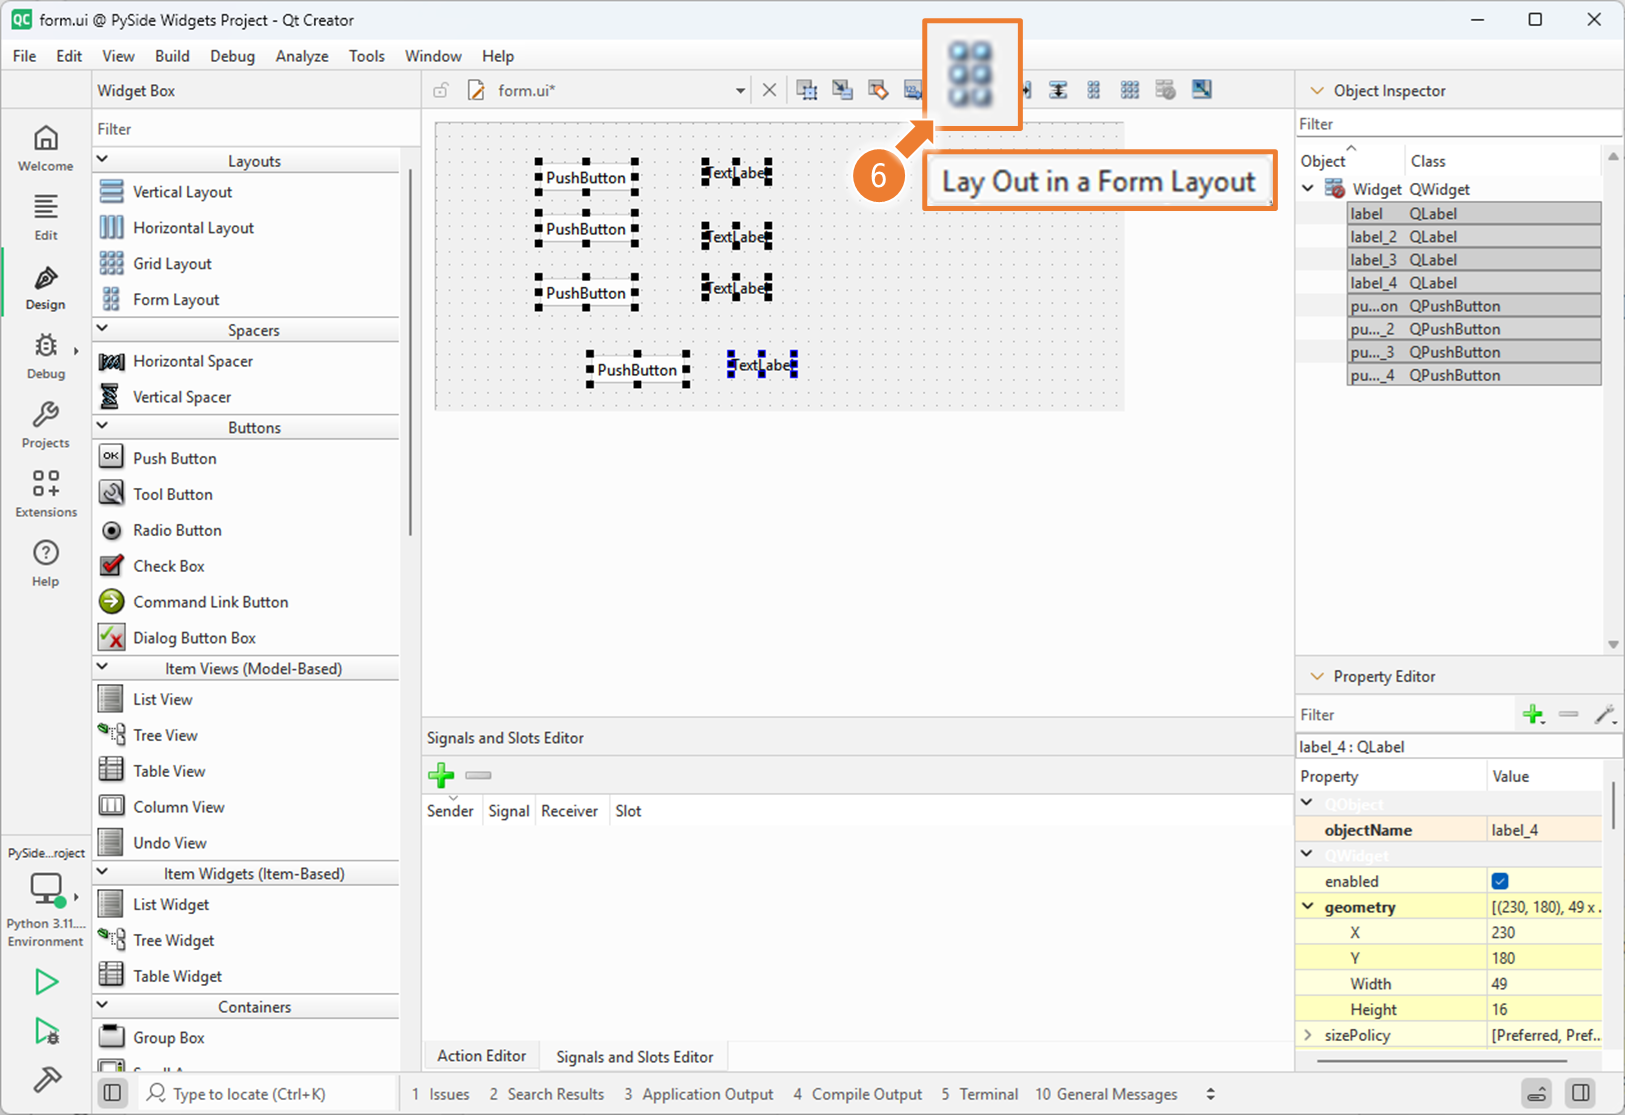Image resolution: width=1625 pixels, height=1115 pixels.
Task: Open the Welcome mode in sidebar
Action: (46, 148)
